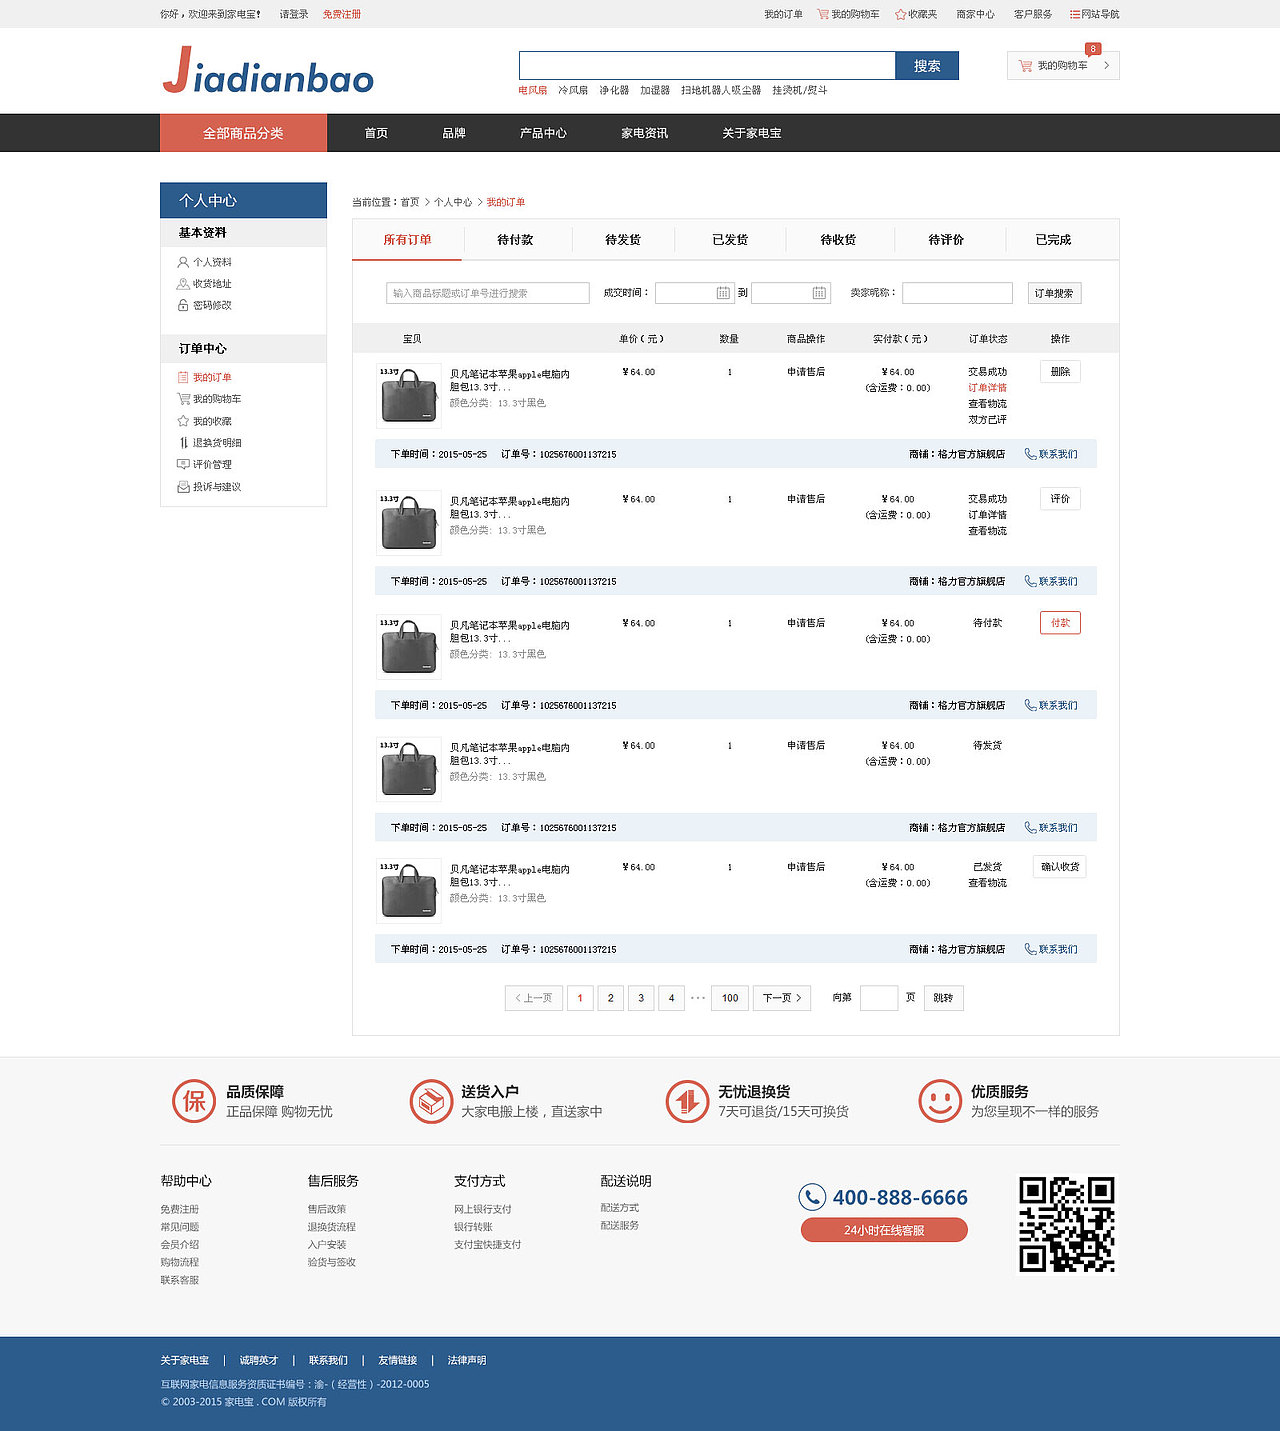Switch to the 待收货 tab
The width and height of the screenshot is (1280, 1431).
point(838,240)
